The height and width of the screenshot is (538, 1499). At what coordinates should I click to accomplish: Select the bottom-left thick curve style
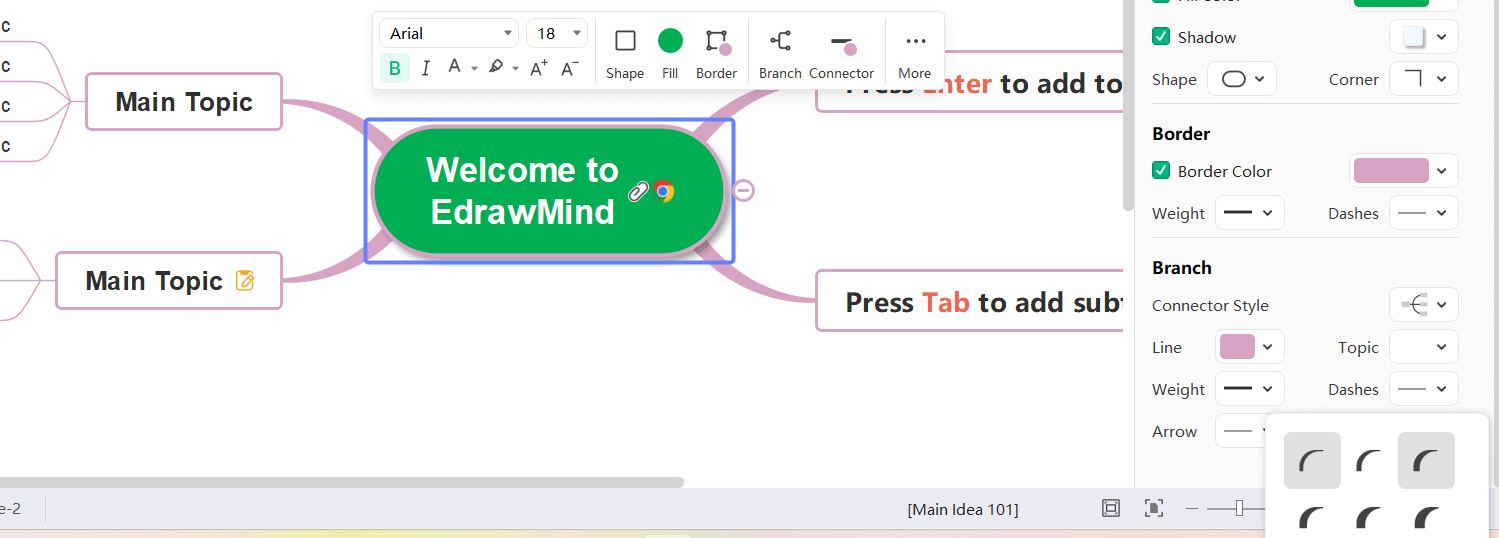[x=1312, y=518]
